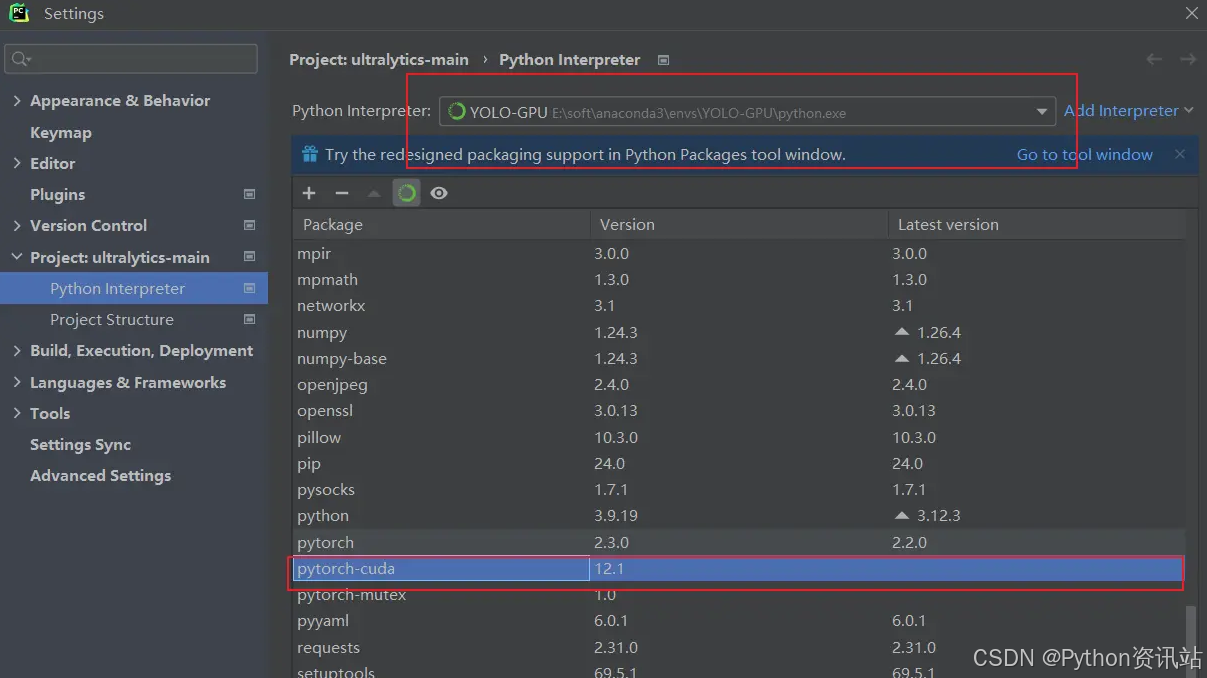Select the pysocks package row
Screen dimensions: 1207x678
739,490
